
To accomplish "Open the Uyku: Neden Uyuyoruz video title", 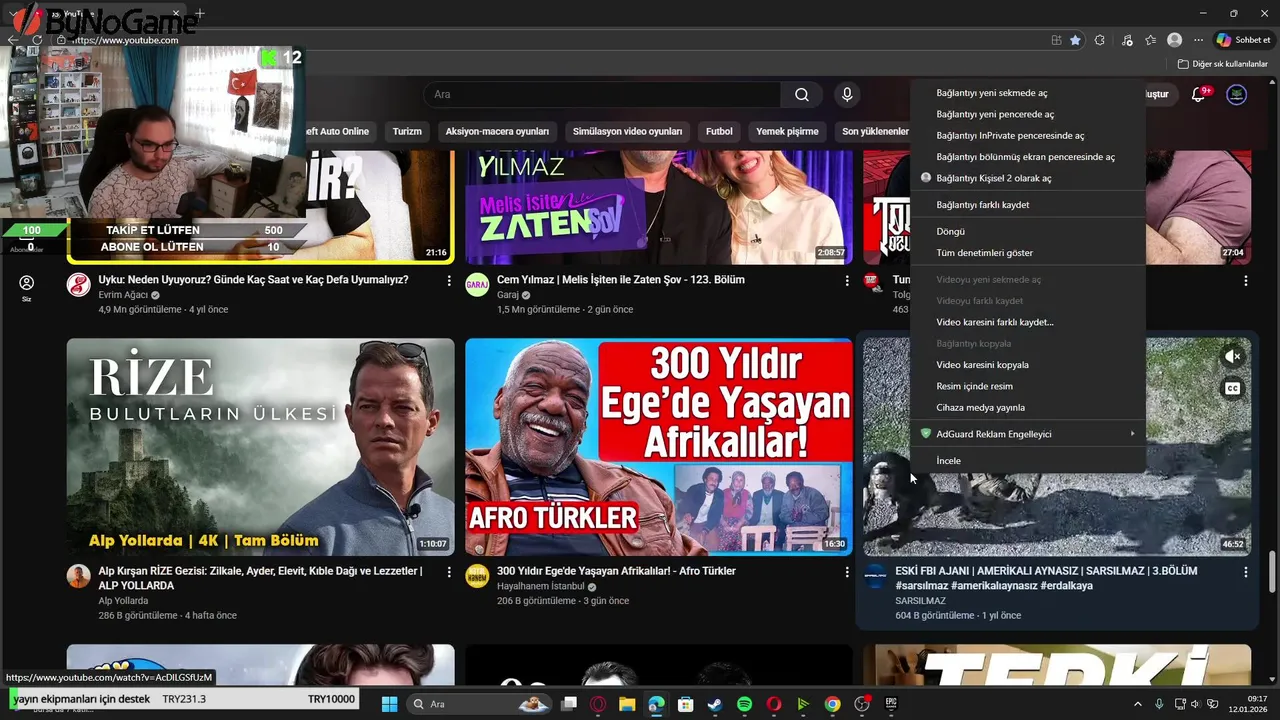I will click(253, 280).
